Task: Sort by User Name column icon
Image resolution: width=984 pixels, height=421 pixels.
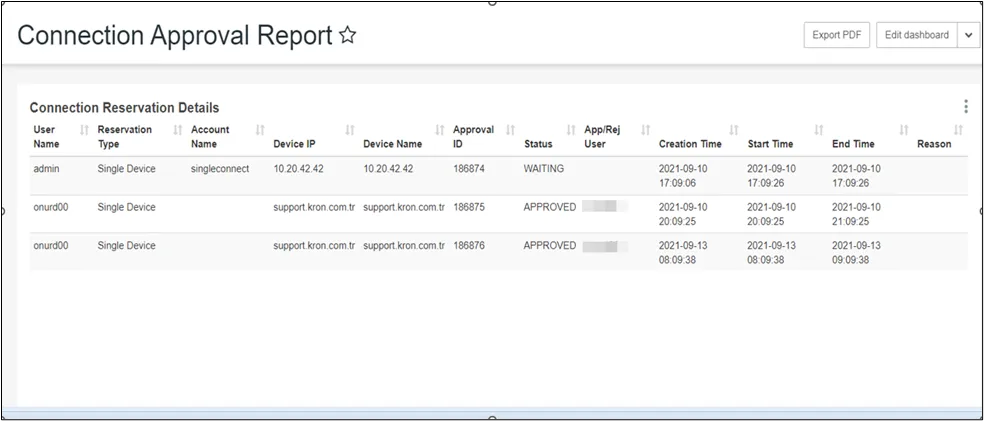Action: point(84,130)
